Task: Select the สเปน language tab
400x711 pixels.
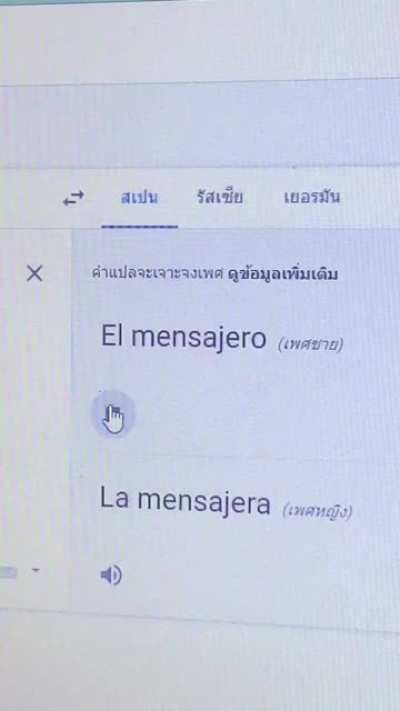Action: pos(139,198)
